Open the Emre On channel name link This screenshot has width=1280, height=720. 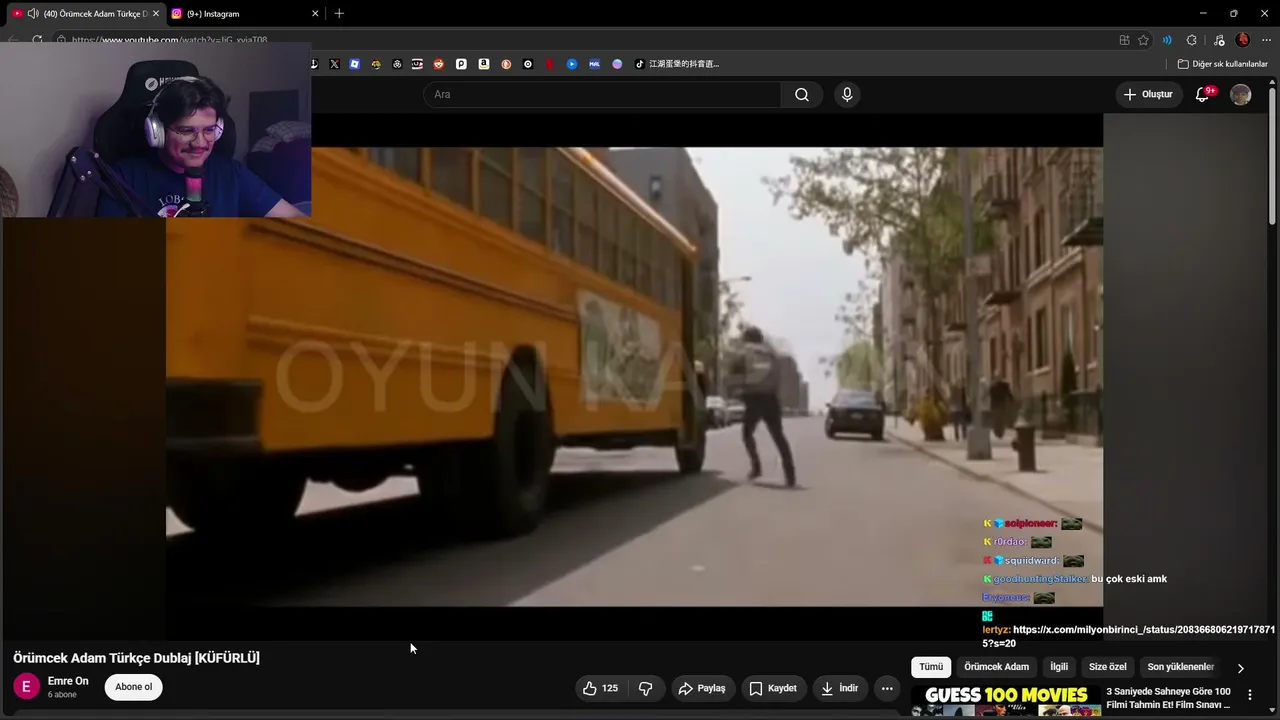point(68,681)
